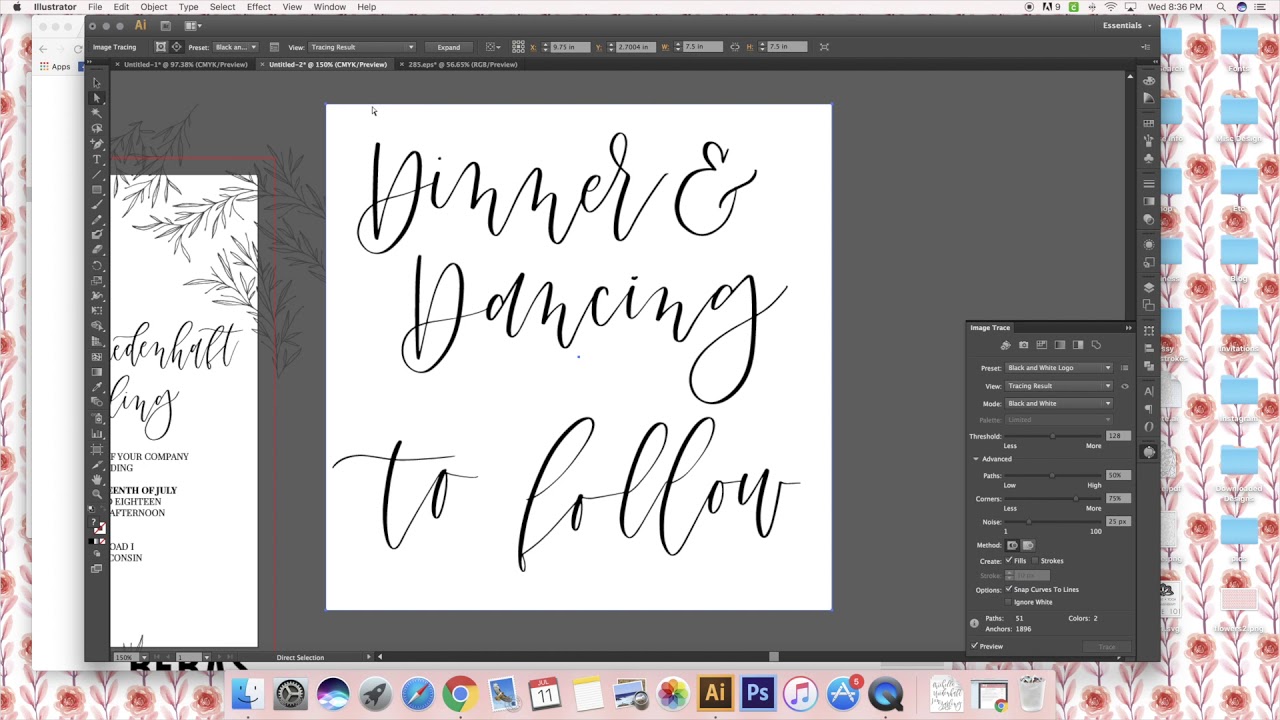This screenshot has width=1280, height=720.
Task: Open the Object menu
Action: click(154, 7)
